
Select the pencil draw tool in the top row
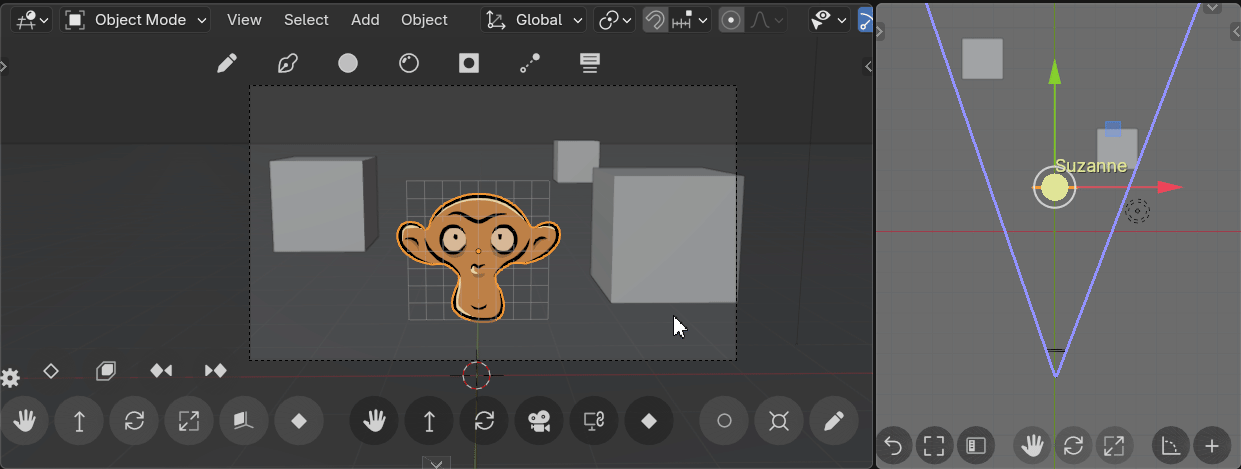pos(227,64)
